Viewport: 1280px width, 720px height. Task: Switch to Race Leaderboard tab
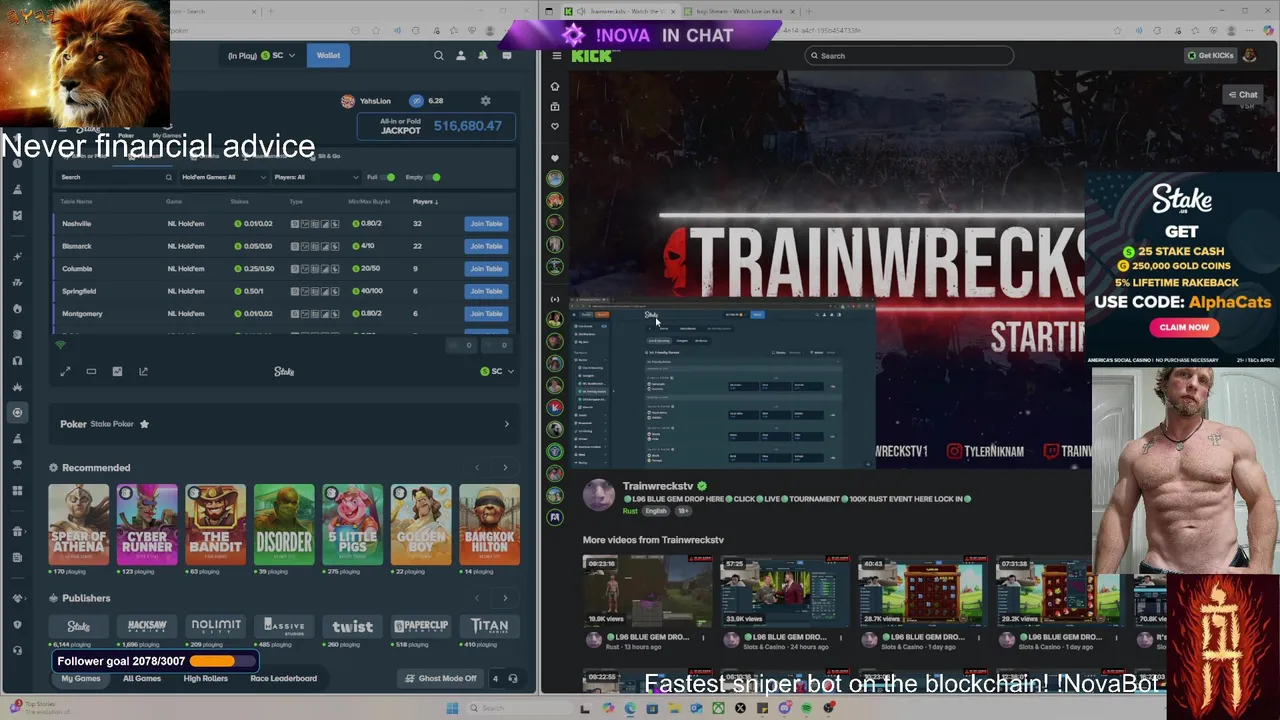pos(283,679)
